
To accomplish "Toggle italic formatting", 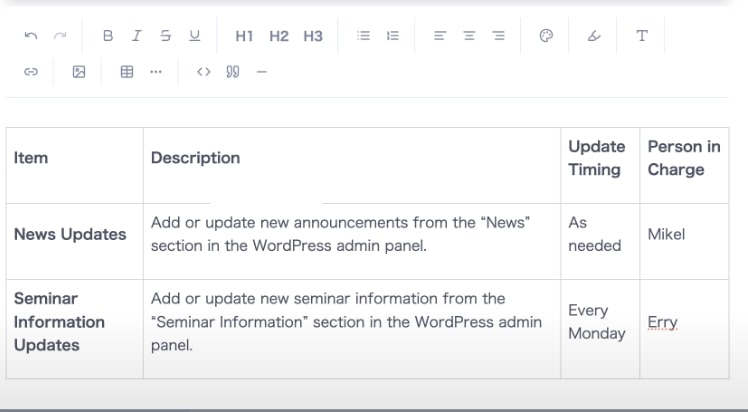I will (x=136, y=36).
